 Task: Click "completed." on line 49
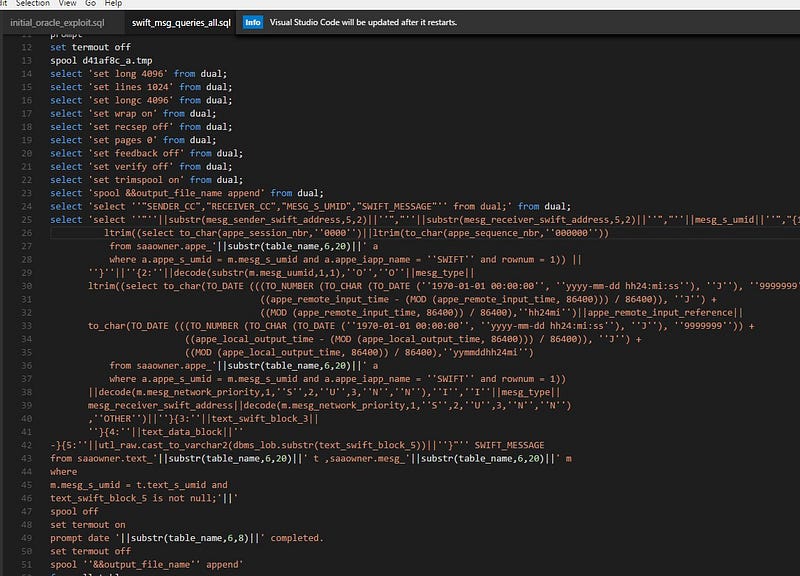[297, 538]
